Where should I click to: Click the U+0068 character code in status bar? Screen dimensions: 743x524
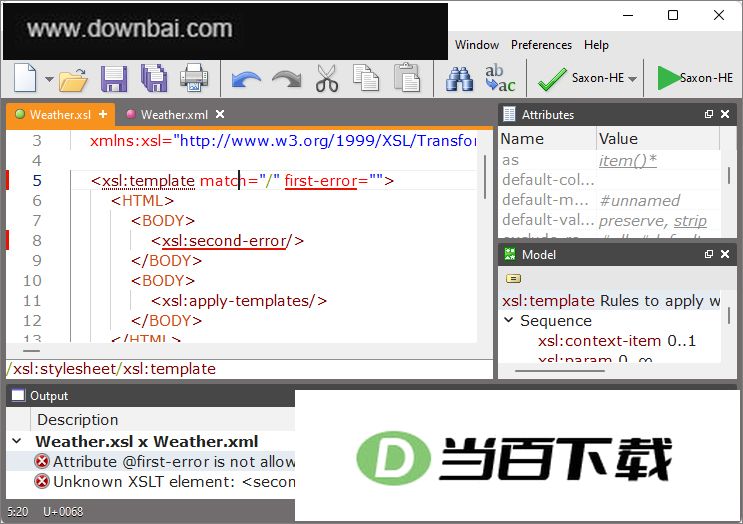coord(63,512)
